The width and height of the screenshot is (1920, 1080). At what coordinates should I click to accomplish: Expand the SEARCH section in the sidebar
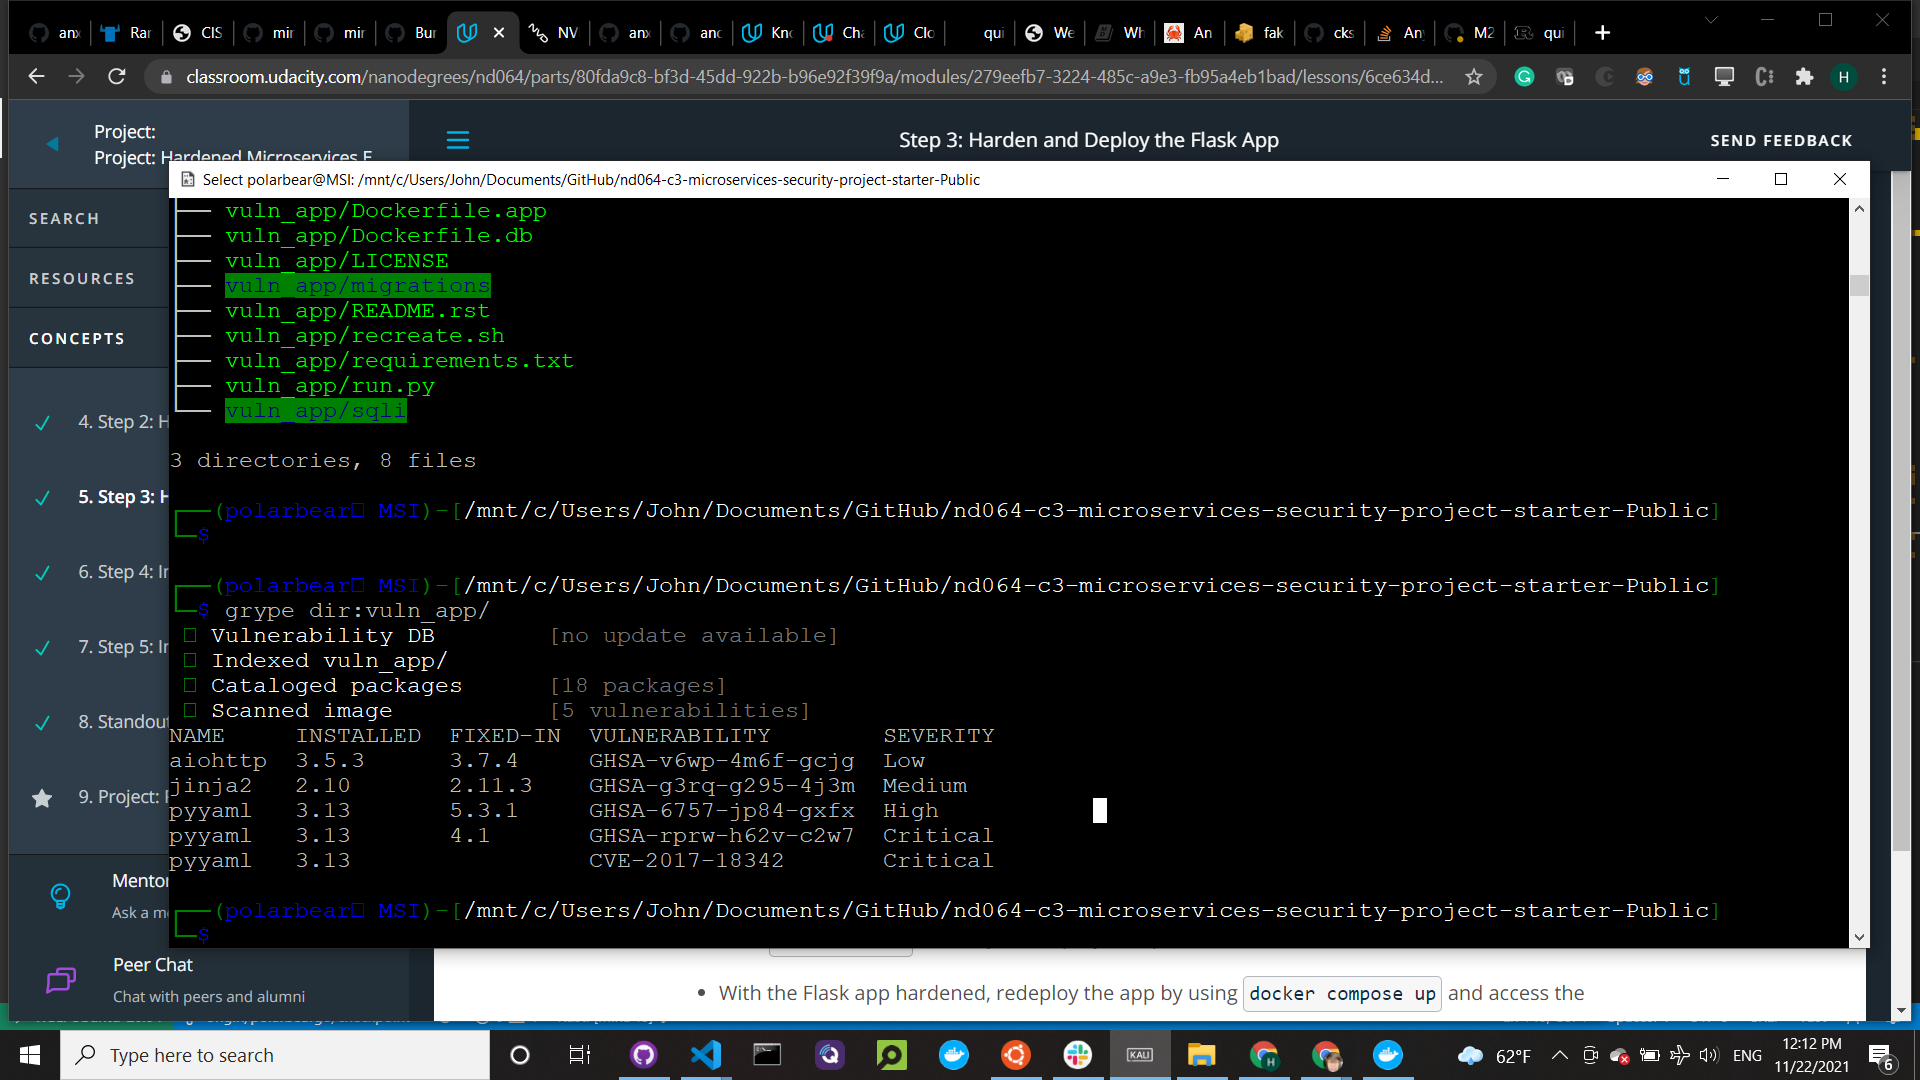pos(64,219)
